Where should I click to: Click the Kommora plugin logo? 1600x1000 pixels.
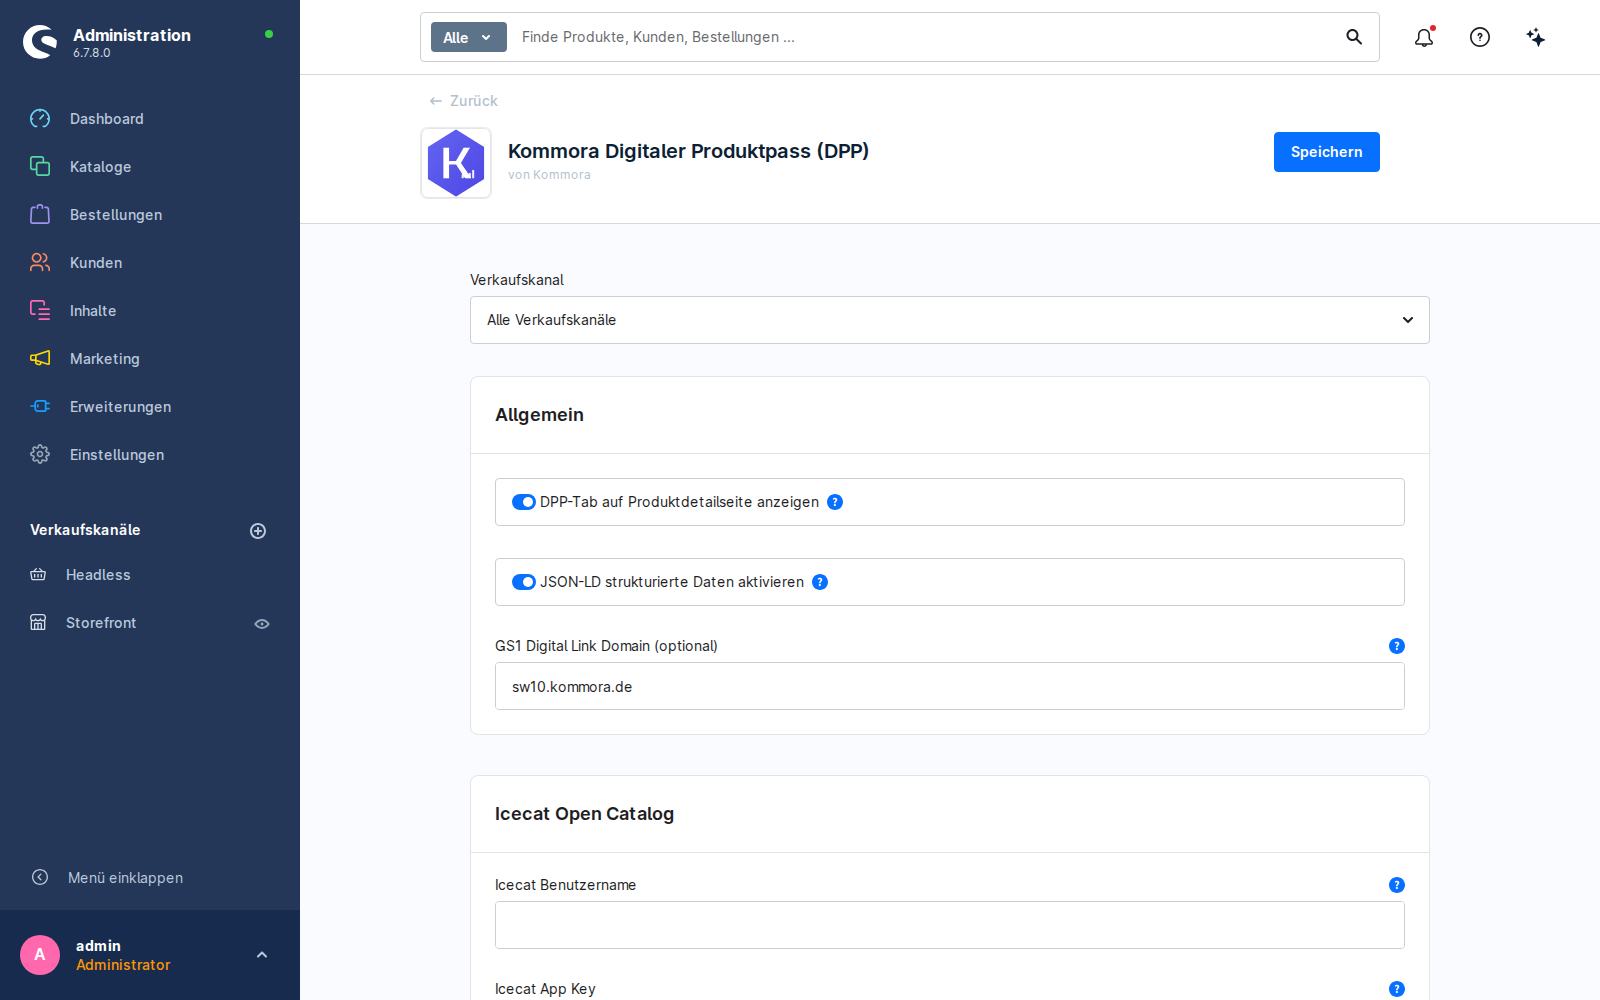tap(456, 163)
